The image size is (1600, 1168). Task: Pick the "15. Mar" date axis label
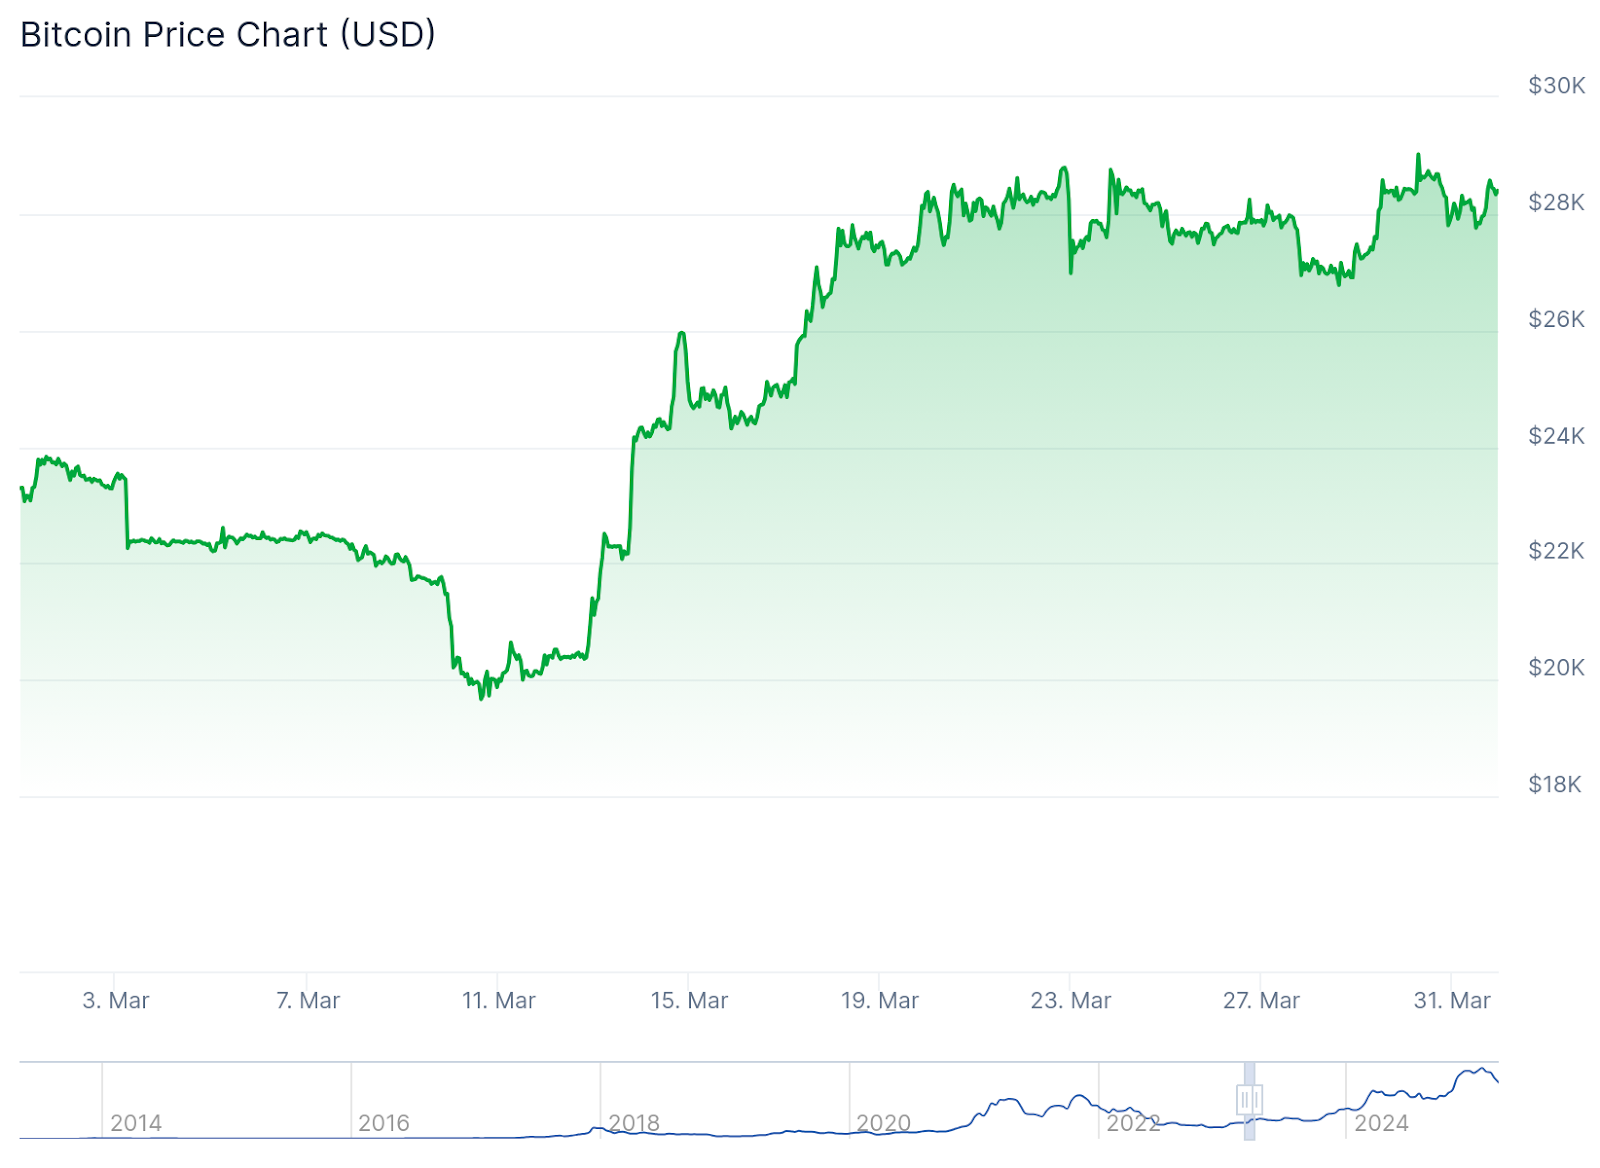[689, 1000]
